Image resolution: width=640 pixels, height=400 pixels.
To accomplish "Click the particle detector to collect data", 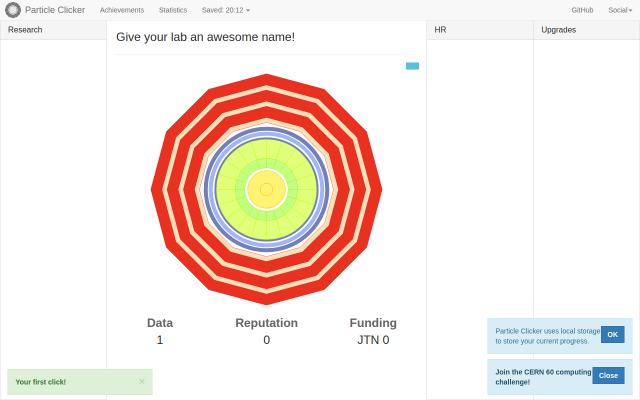I will pos(267,189).
